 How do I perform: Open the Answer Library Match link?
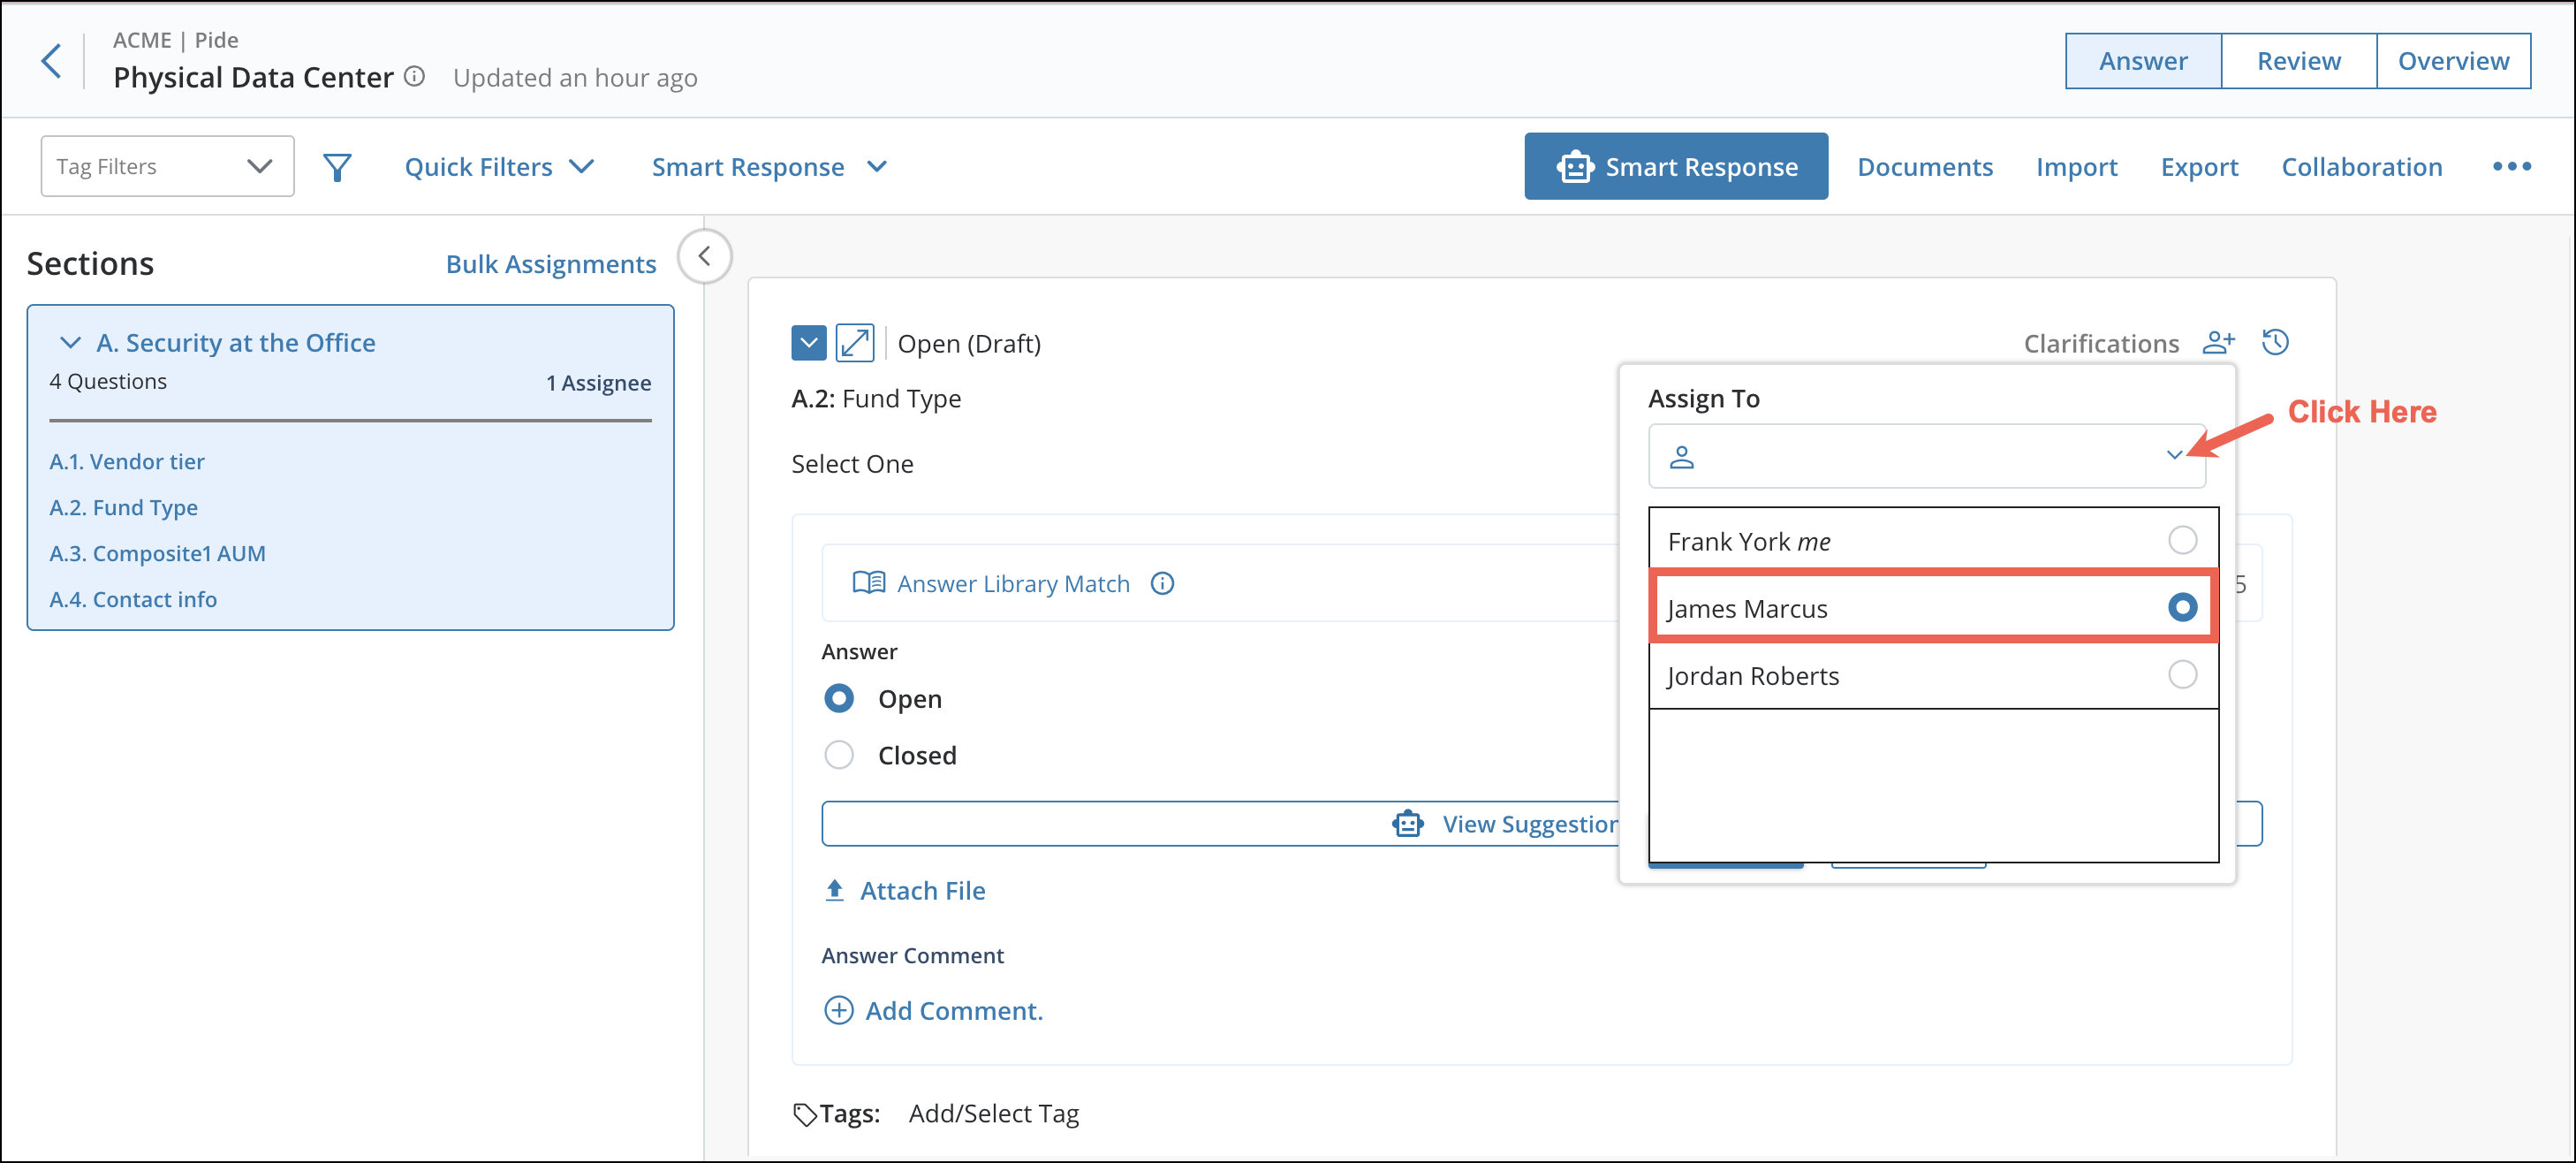coord(1013,583)
